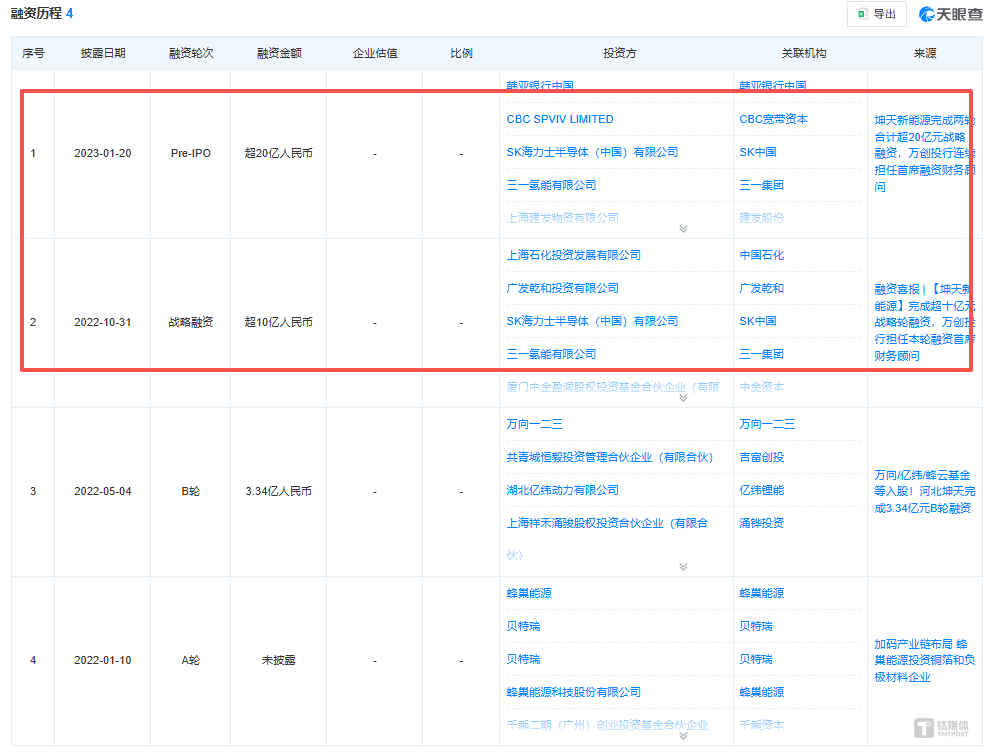Expand investor list for row 1
The height and width of the screenshot is (756, 994).
coord(683,229)
